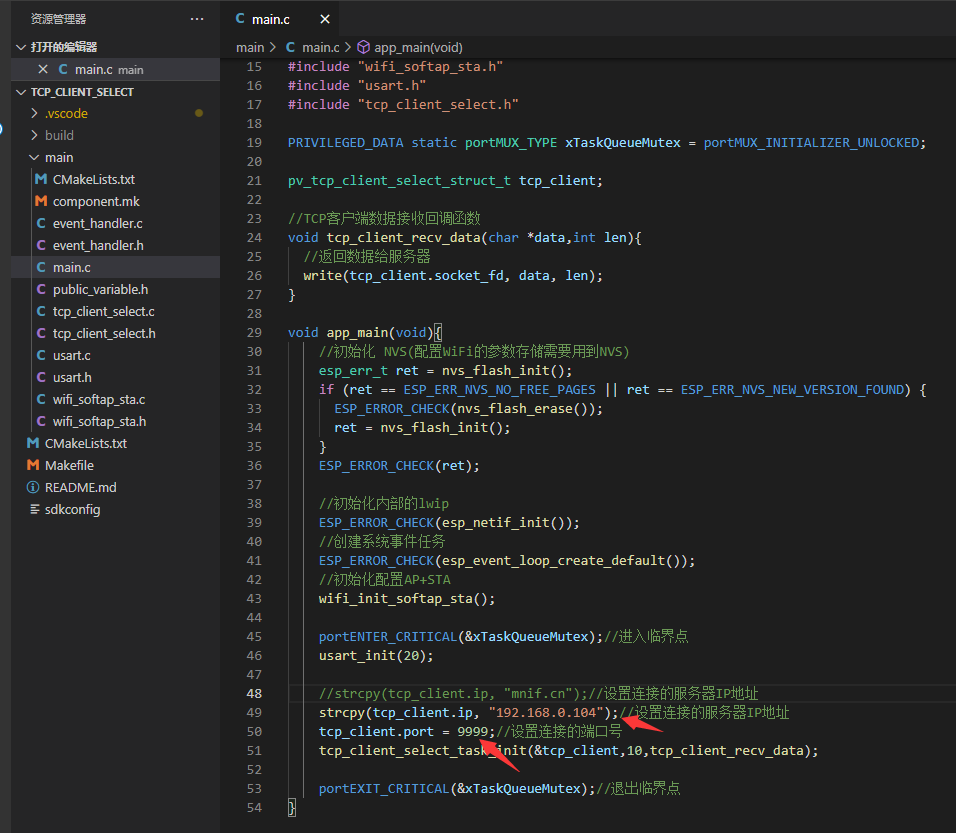
Task: Collapse the TCP_CLIENT_SELECT project section
Action: click(x=21, y=92)
